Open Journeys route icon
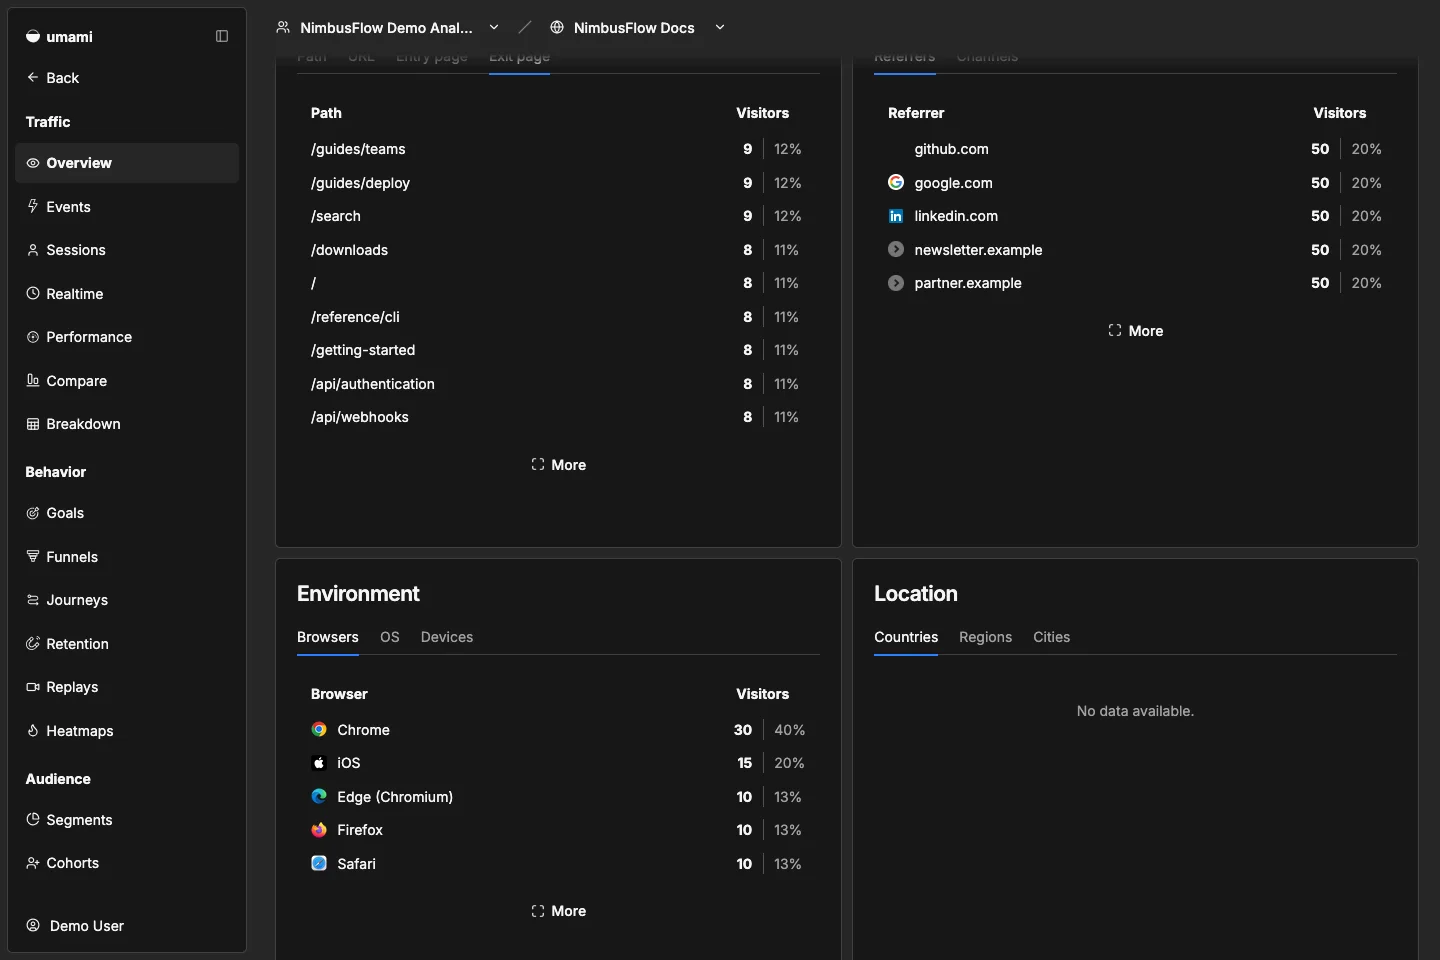Image resolution: width=1440 pixels, height=960 pixels. (33, 600)
